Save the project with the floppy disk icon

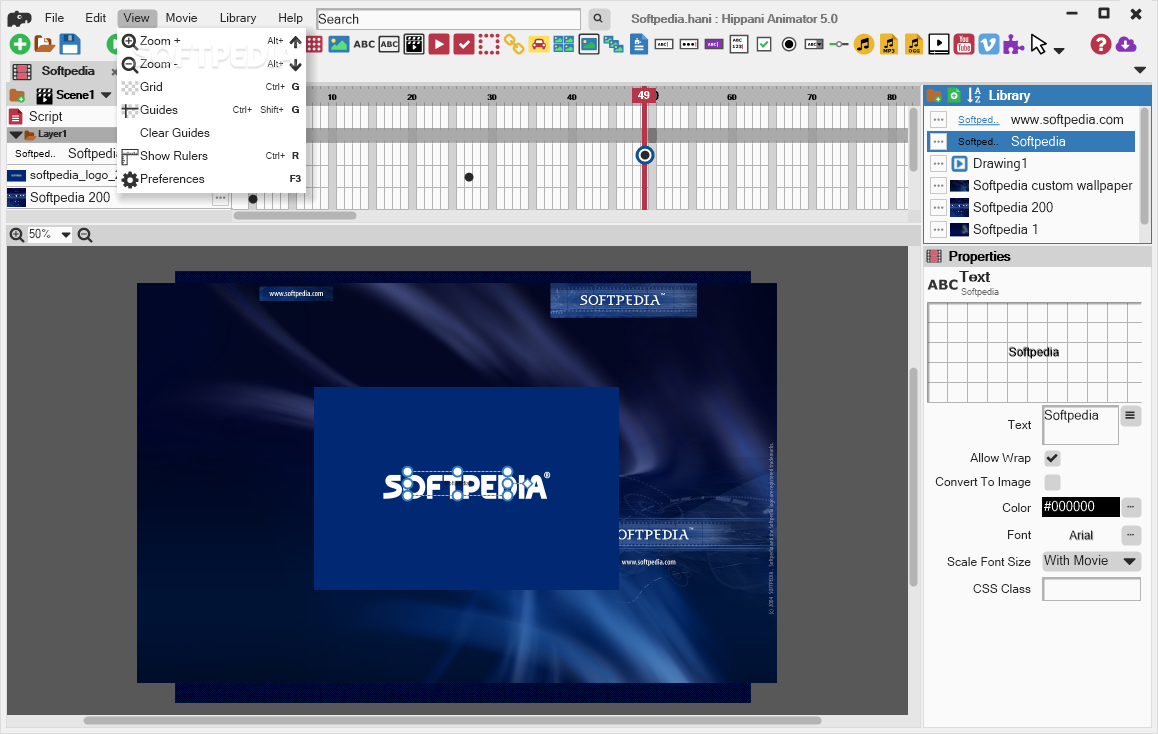tap(70, 44)
